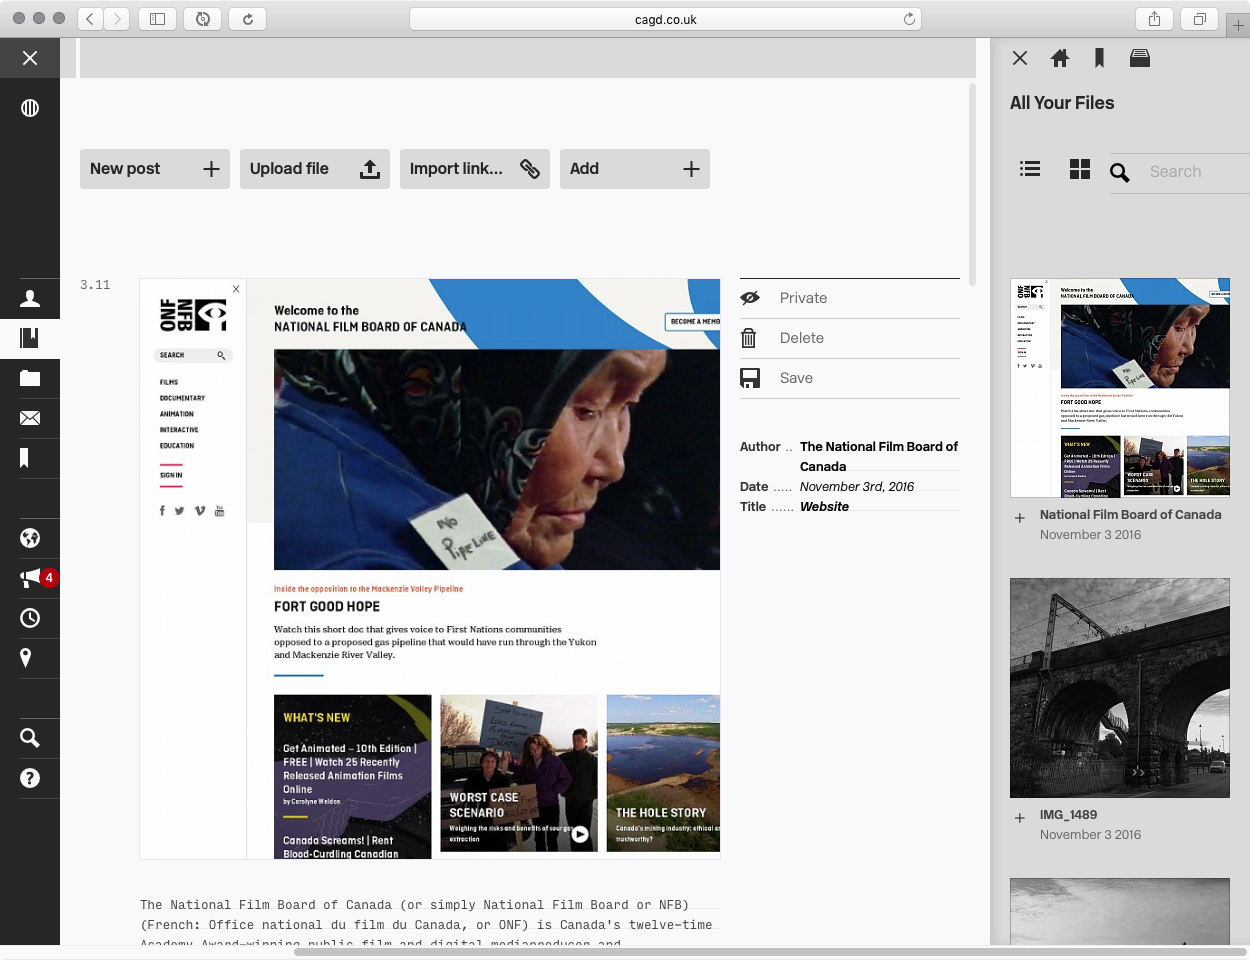Click the National Film Board website preview image
The width and height of the screenshot is (1250, 960).
pyautogui.click(x=430, y=569)
